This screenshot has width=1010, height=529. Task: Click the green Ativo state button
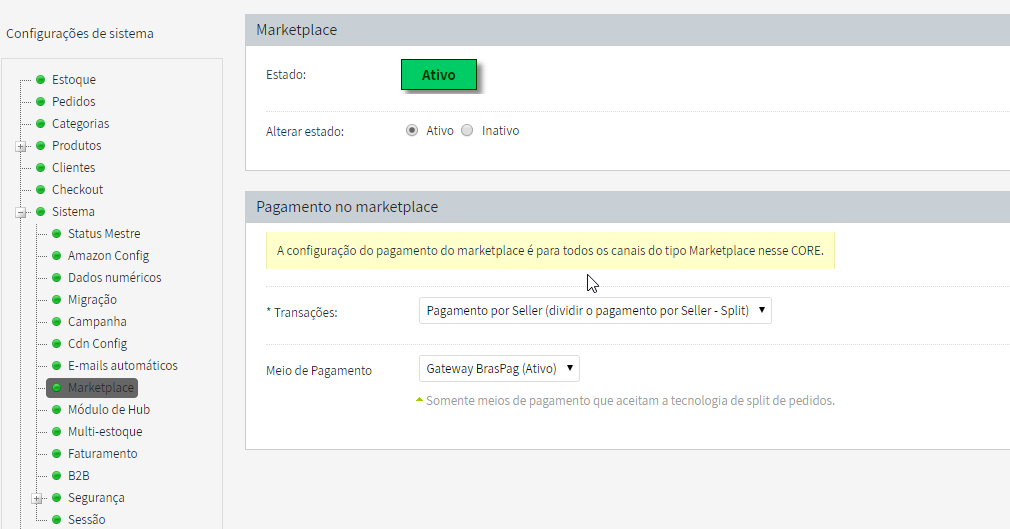[439, 75]
